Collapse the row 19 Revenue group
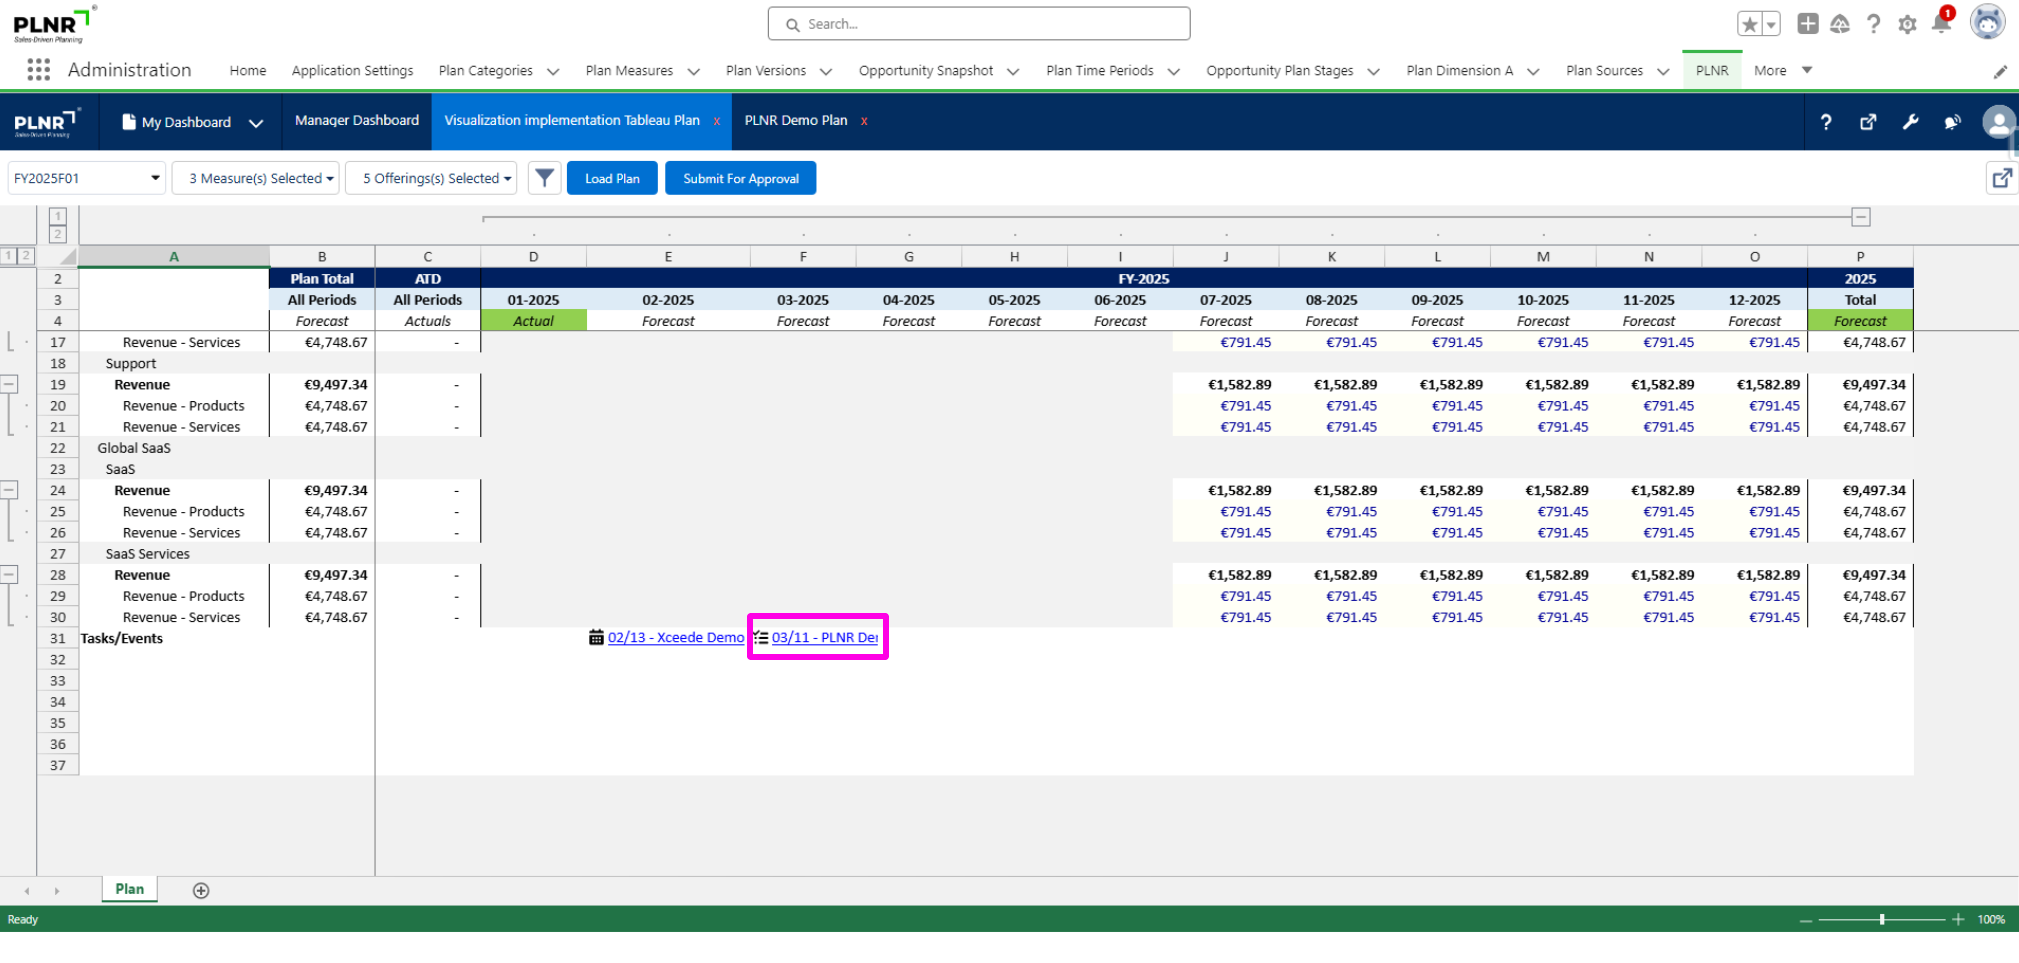Screen dimensions: 2019x963 click(9, 384)
